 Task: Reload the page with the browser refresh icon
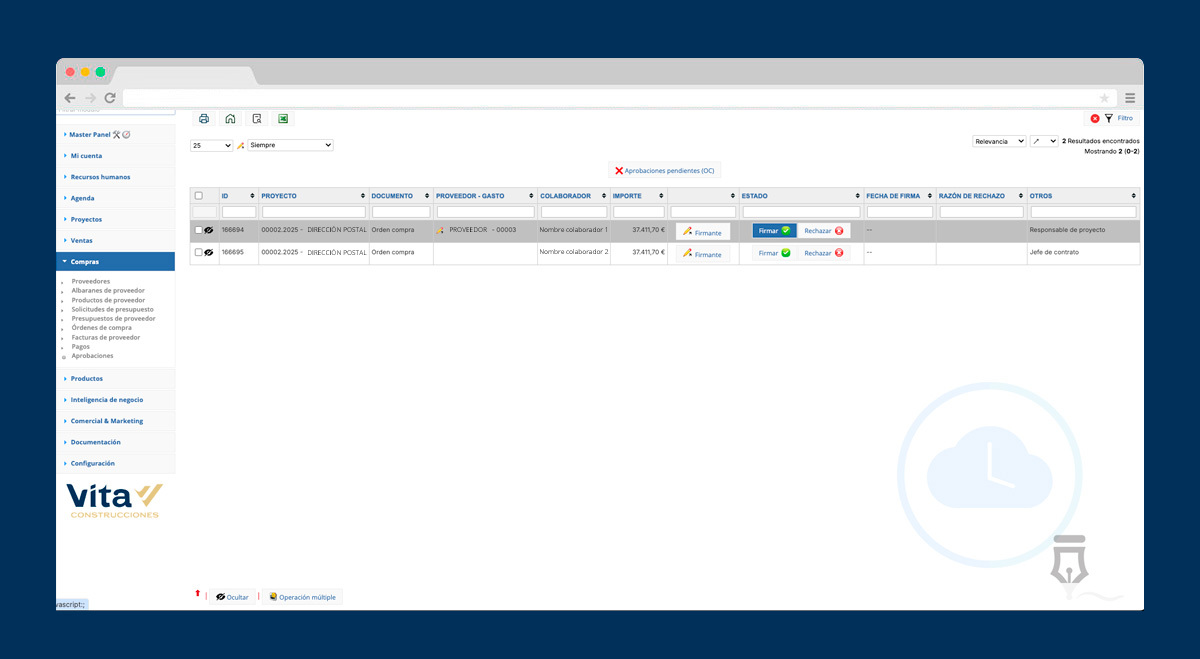[x=110, y=98]
